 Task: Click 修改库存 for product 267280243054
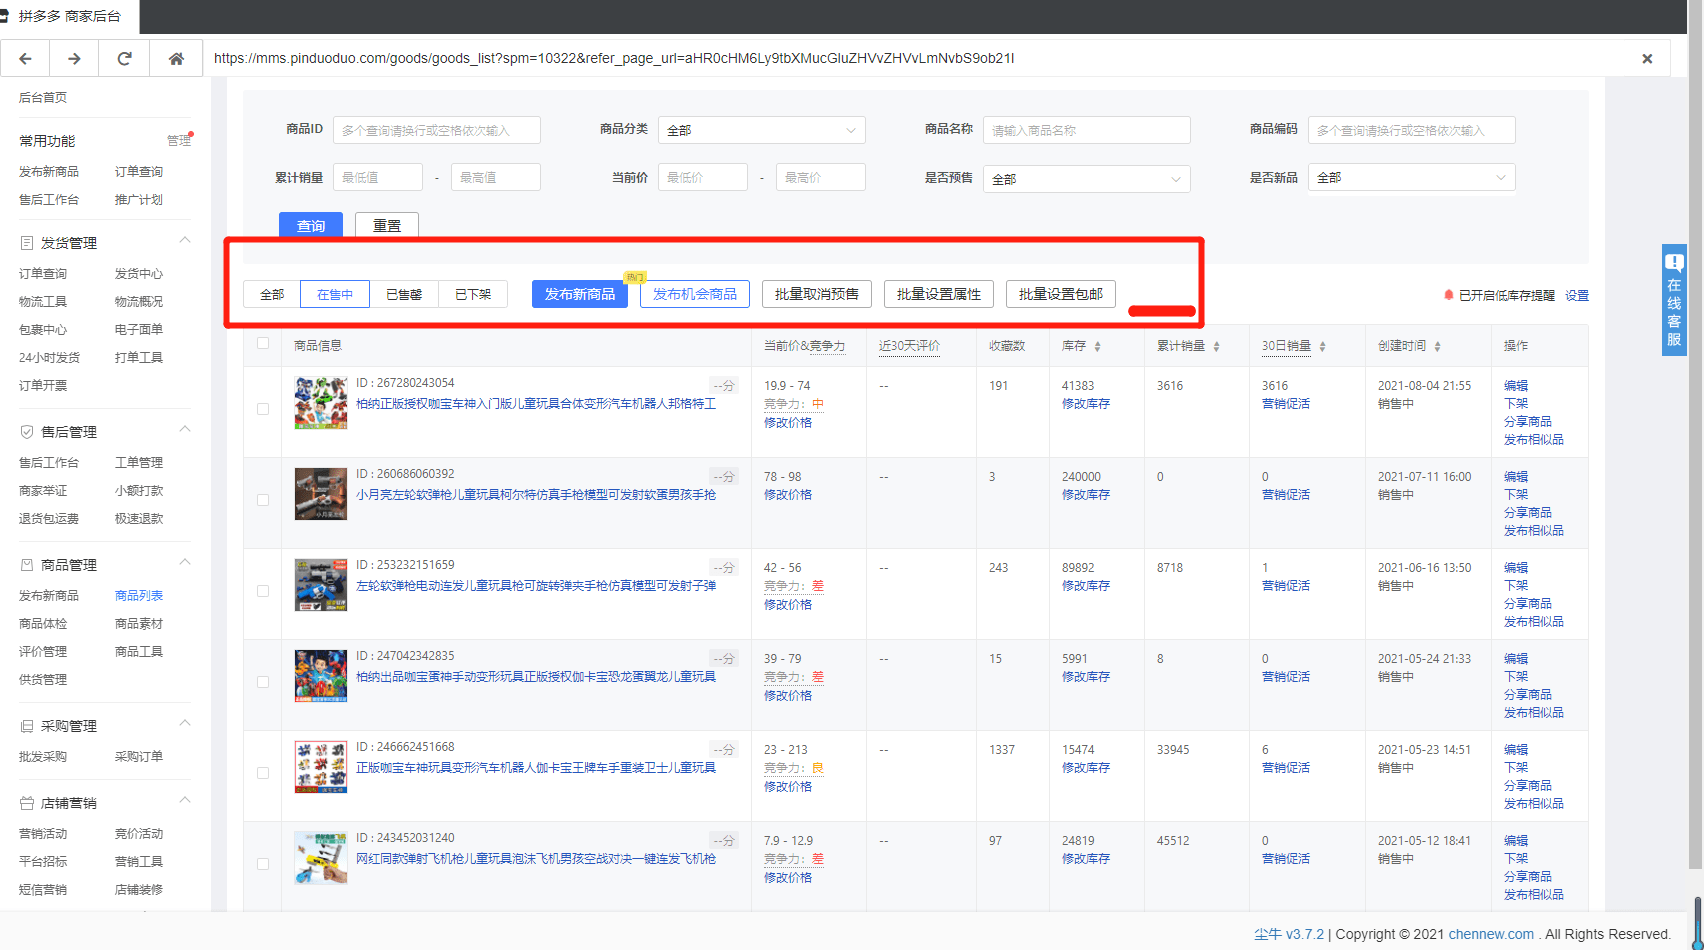pos(1086,404)
